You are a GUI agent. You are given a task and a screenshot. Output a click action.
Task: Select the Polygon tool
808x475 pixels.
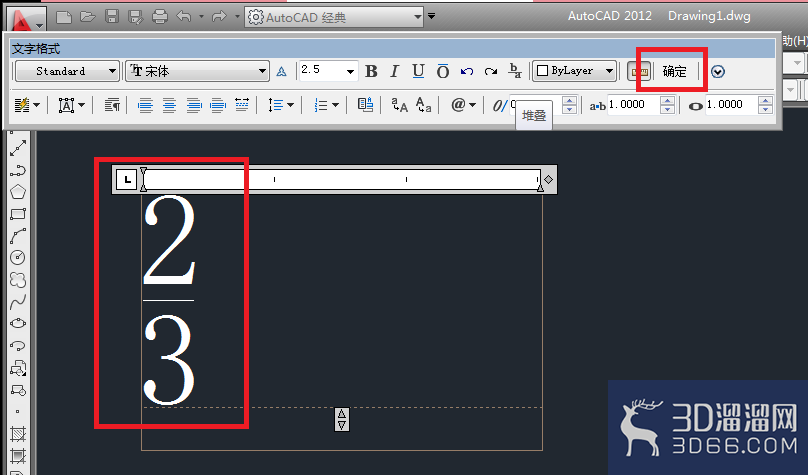point(18,192)
